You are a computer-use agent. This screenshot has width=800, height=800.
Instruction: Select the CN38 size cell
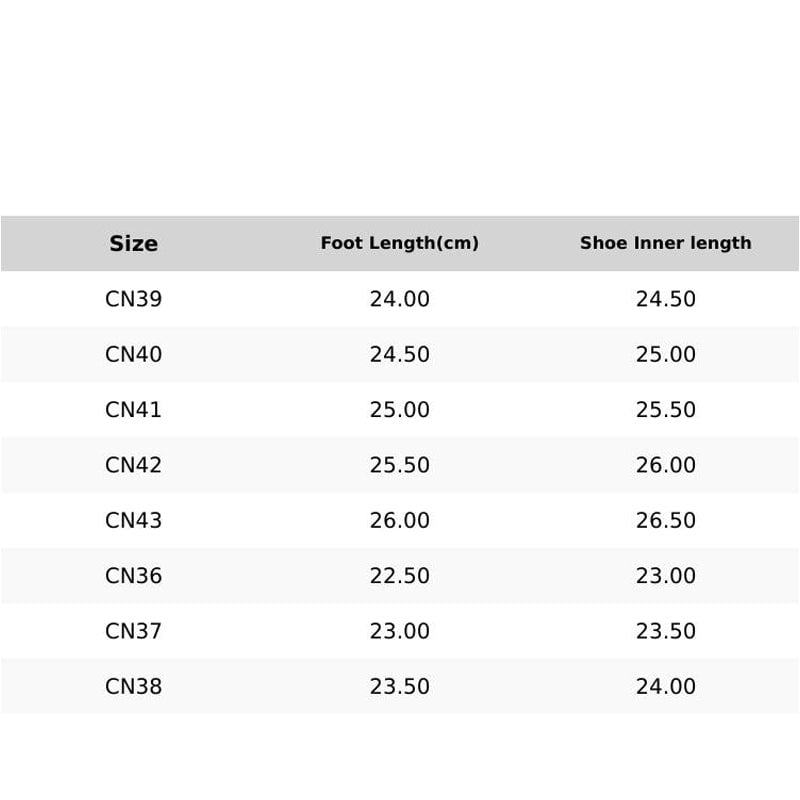[134, 686]
